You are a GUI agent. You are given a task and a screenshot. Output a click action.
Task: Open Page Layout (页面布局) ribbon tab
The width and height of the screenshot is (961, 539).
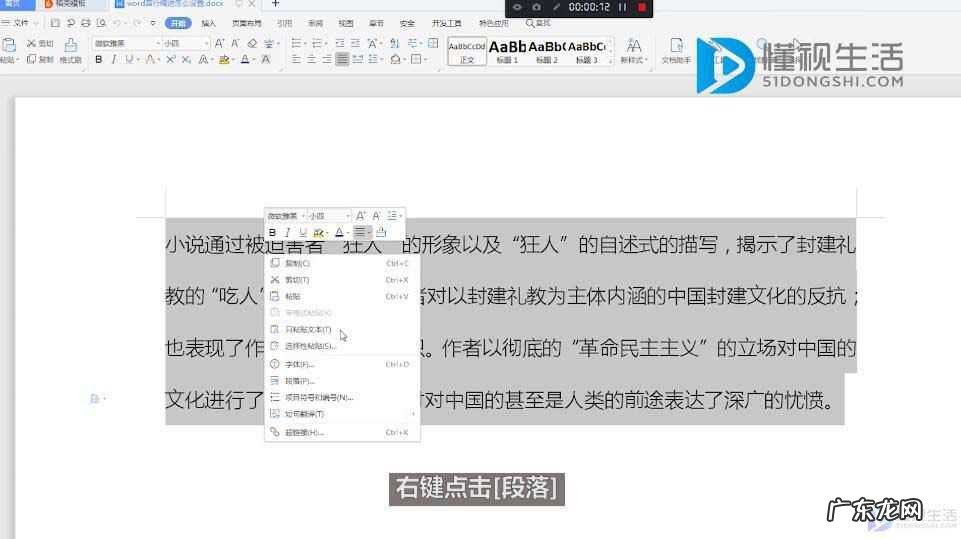point(246,23)
